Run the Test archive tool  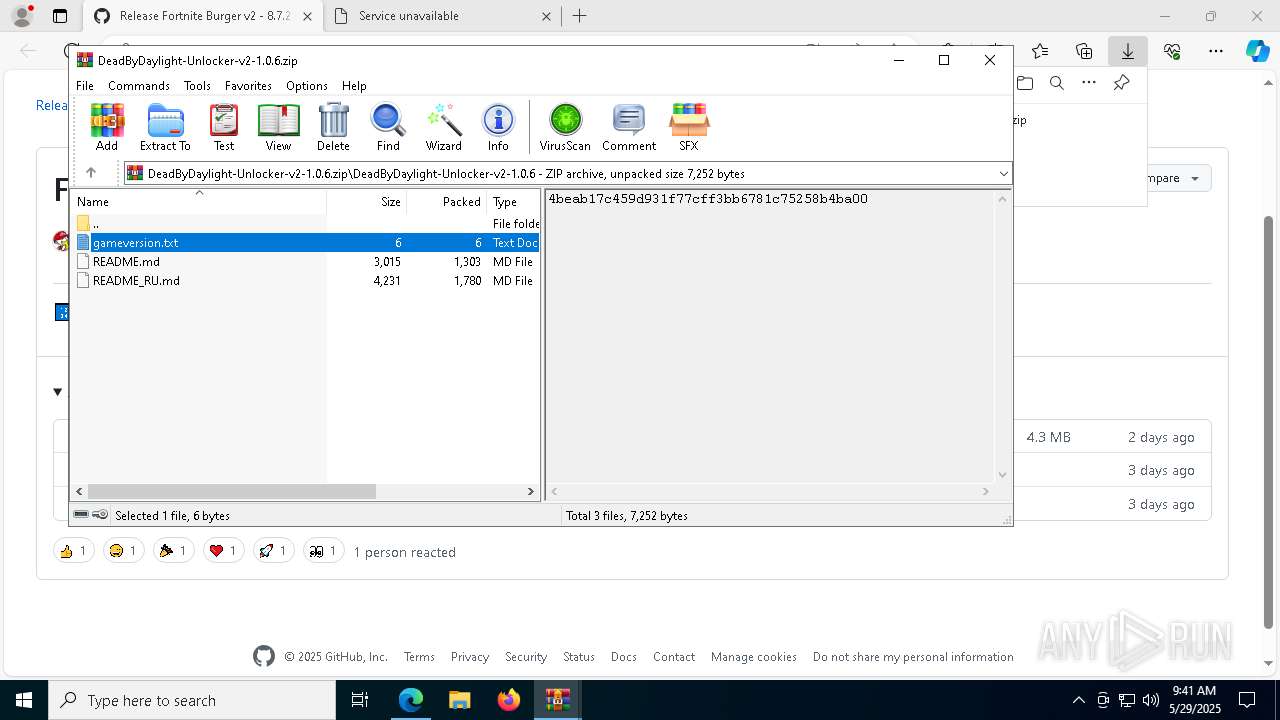pos(224,127)
